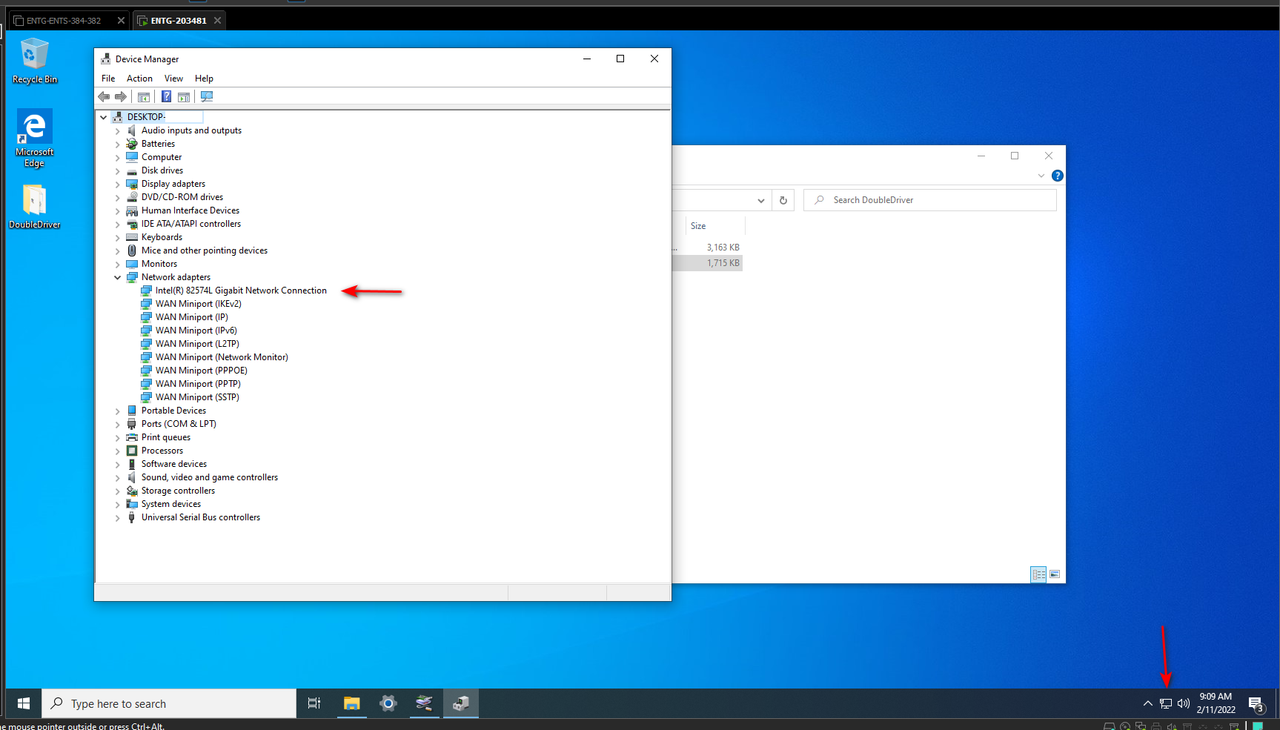Screen dimensions: 1280x730
Task: Switch Explorer to the large icons view
Action: tap(1054, 575)
